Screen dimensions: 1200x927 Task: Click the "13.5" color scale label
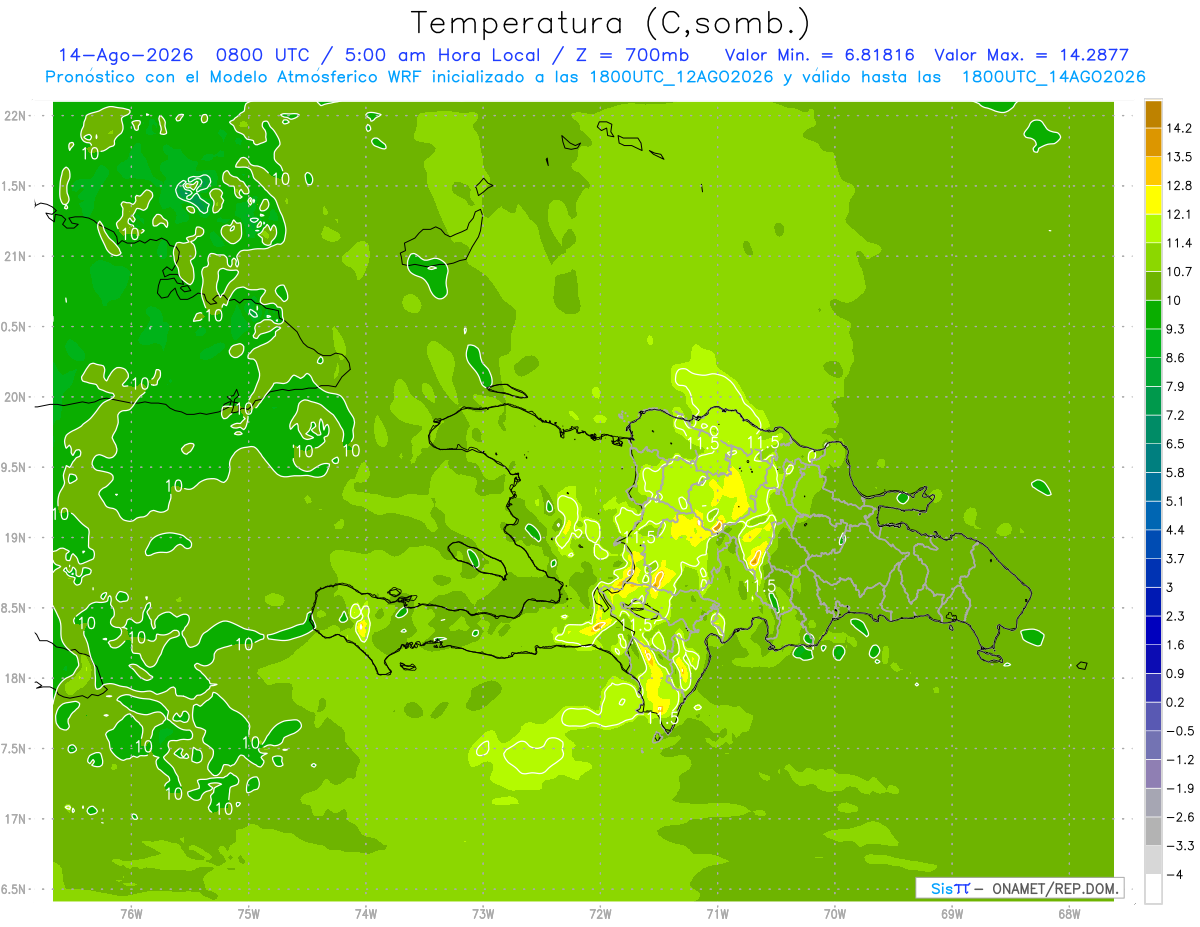(x=1177, y=157)
